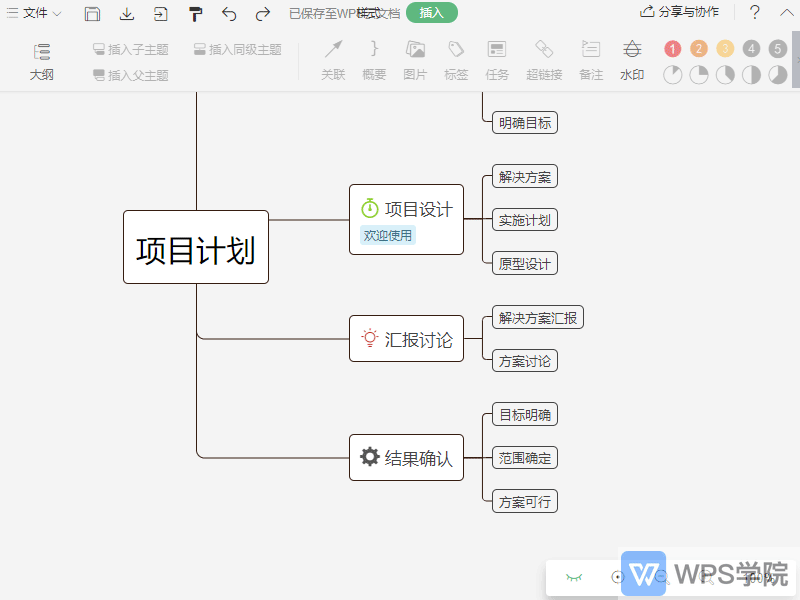
Task: Redo the last action
Action: [x=263, y=14]
